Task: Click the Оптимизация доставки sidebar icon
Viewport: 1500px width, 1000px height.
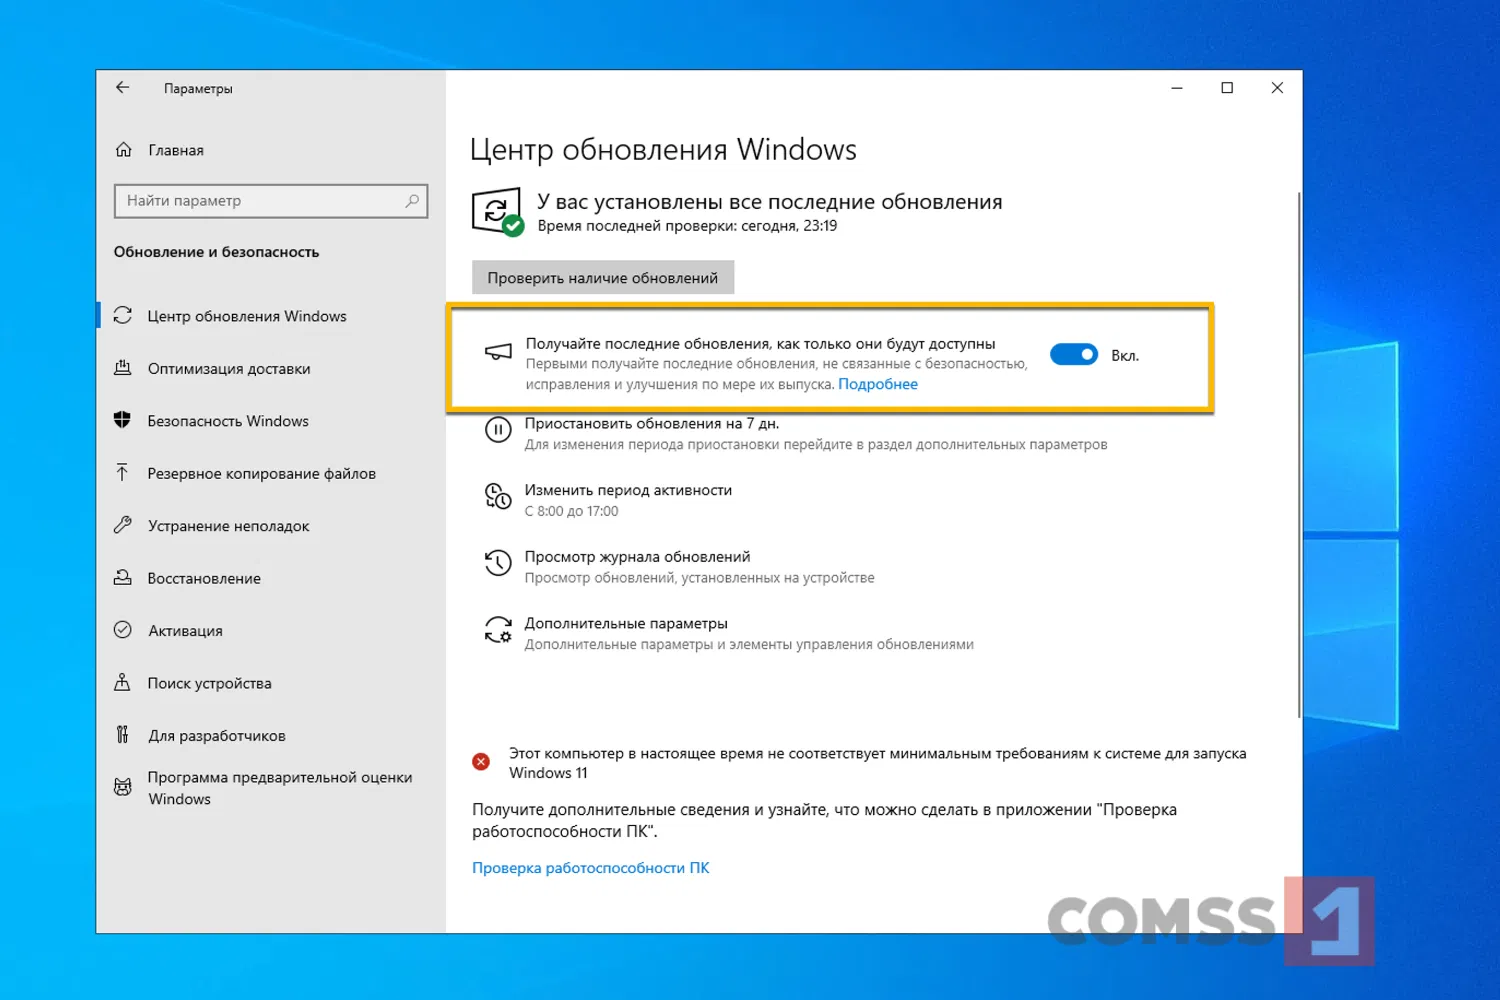Action: click(x=123, y=368)
